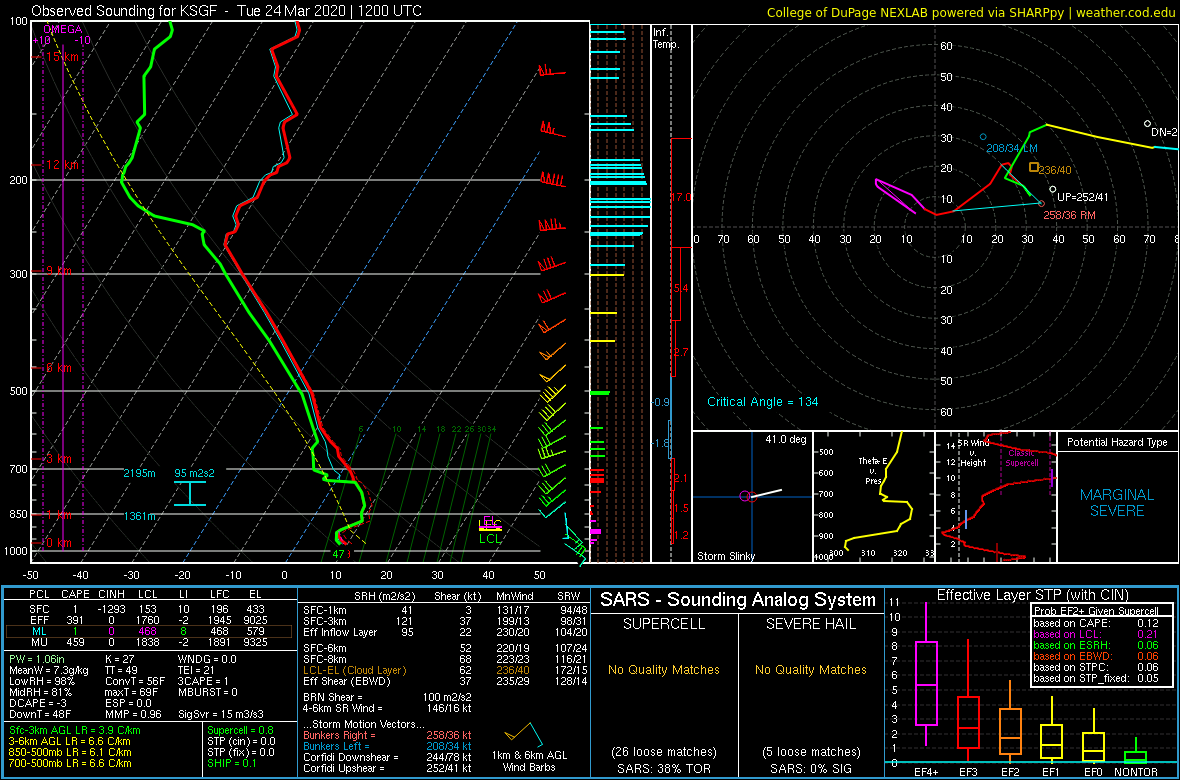Select the EFF parcel row
The height and width of the screenshot is (780, 1180).
[x=147, y=620]
